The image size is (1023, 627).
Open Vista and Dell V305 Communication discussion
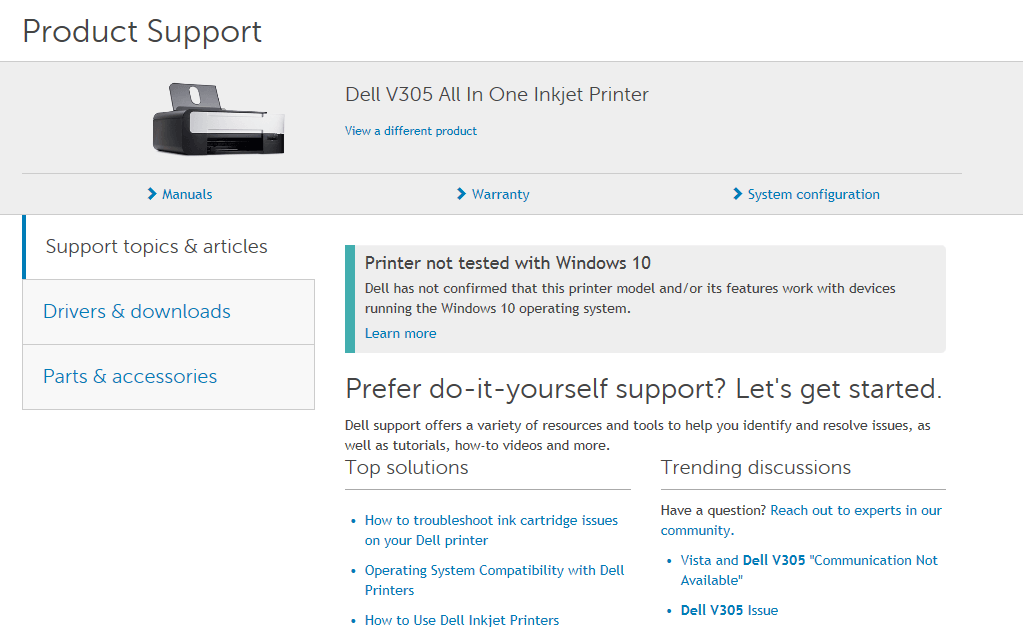tap(809, 570)
